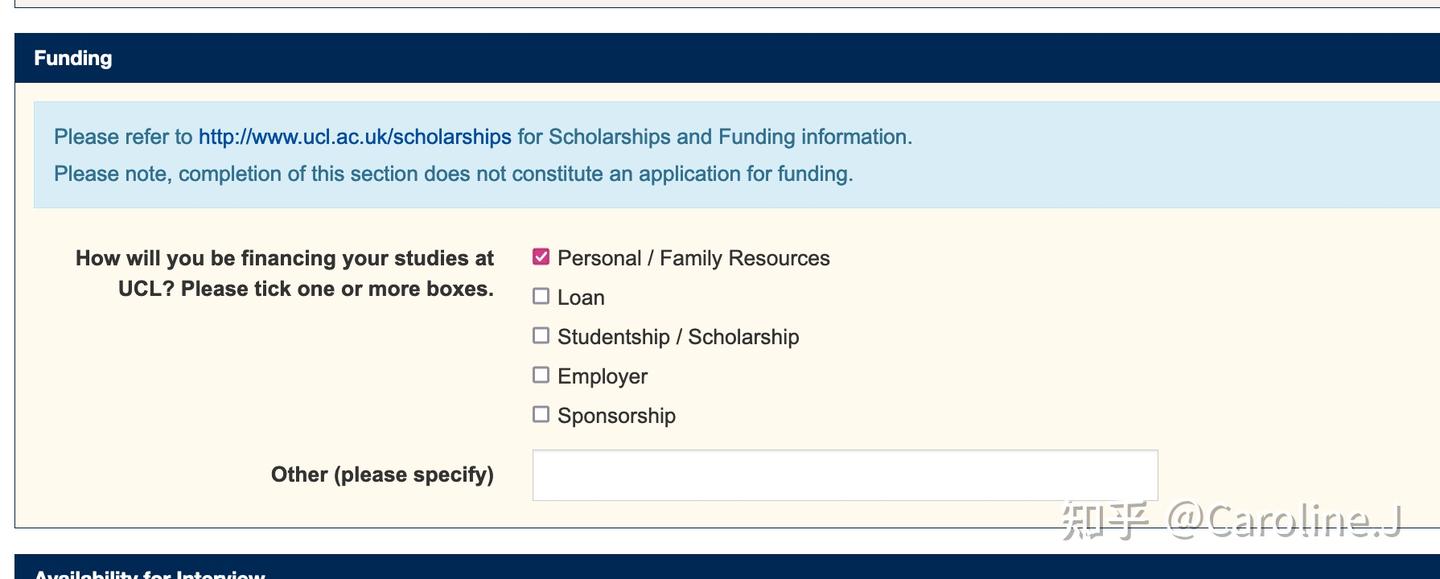The height and width of the screenshot is (579, 1440).
Task: Click the 'Loan' label text
Action: (581, 298)
